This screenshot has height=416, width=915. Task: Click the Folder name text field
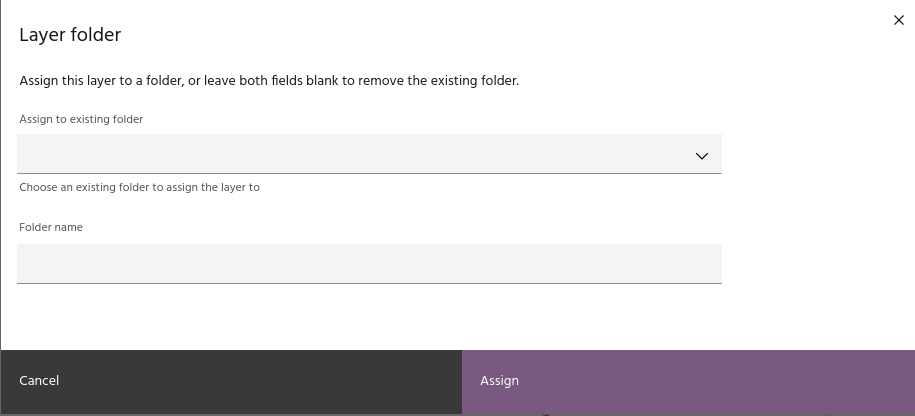pos(369,264)
